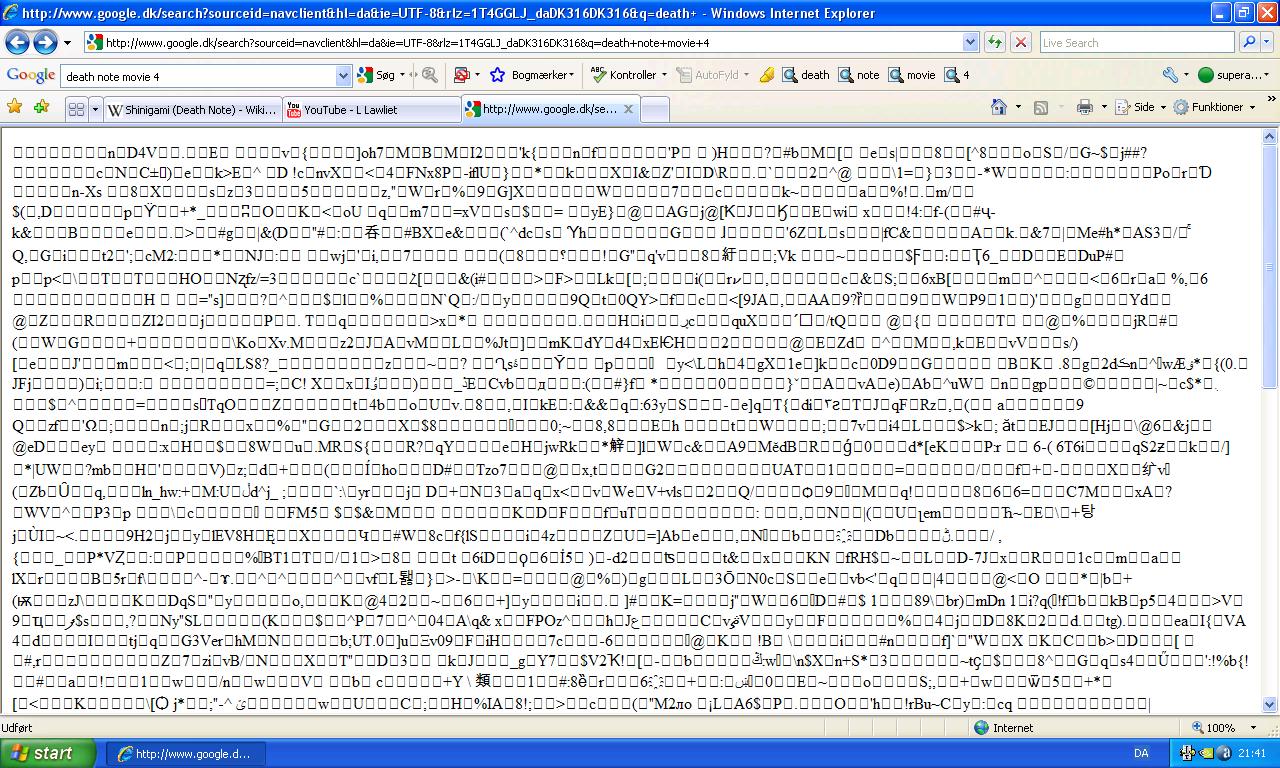1280x768 pixels.
Task: Click the first system tray icon
Action: [1189, 754]
